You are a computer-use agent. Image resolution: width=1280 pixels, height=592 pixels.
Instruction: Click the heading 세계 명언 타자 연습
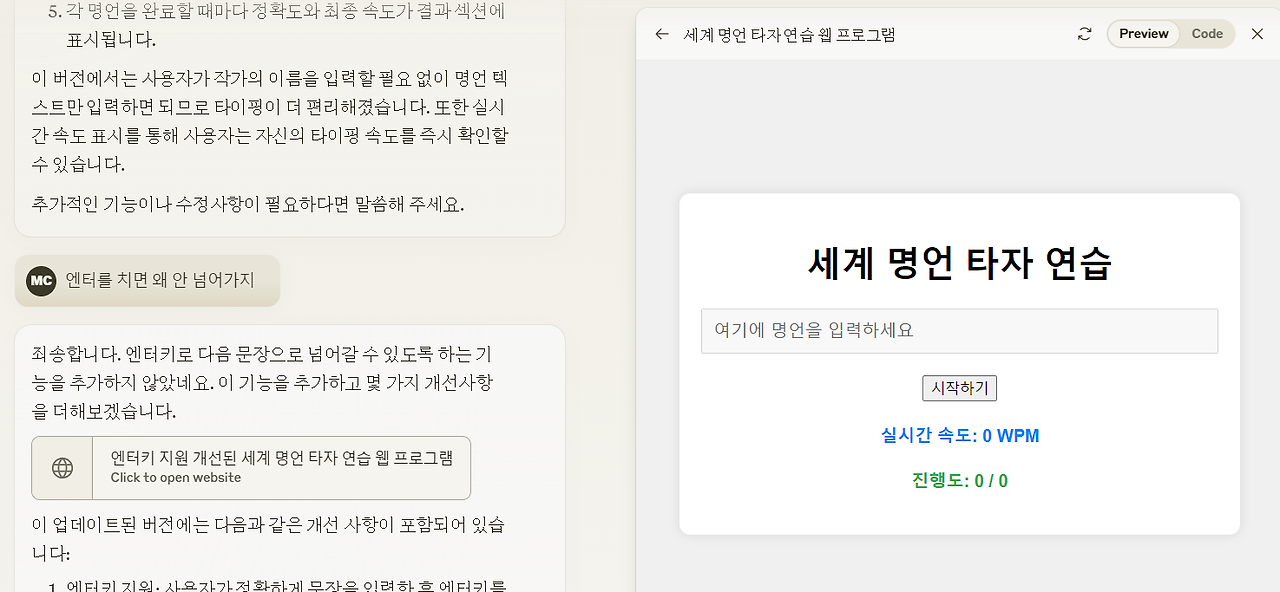(959, 263)
